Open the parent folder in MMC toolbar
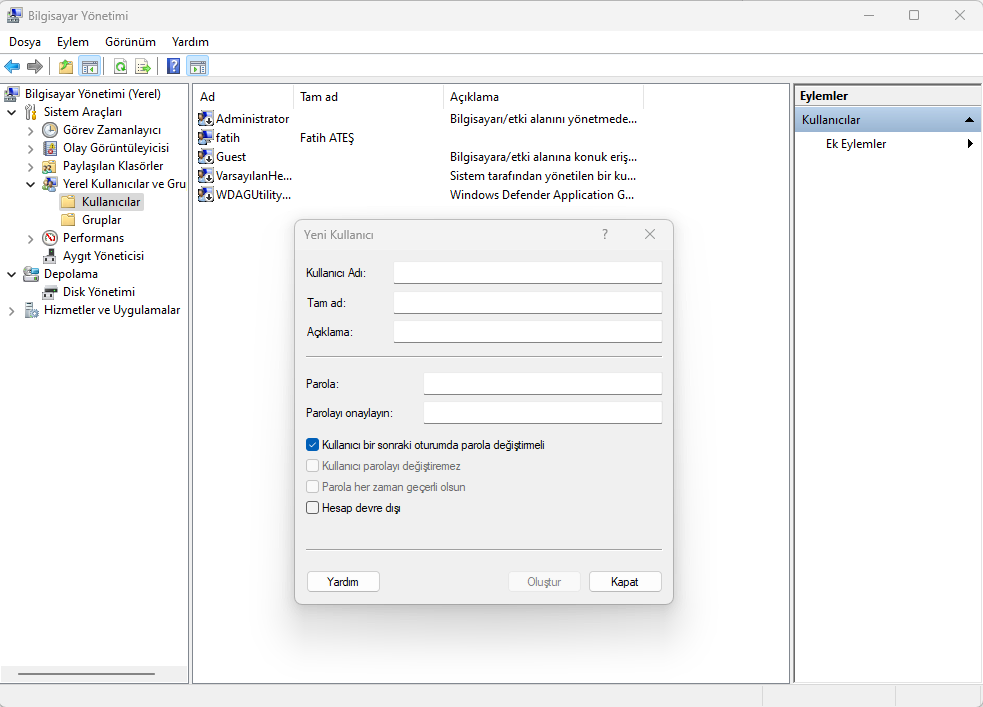 click(x=64, y=66)
